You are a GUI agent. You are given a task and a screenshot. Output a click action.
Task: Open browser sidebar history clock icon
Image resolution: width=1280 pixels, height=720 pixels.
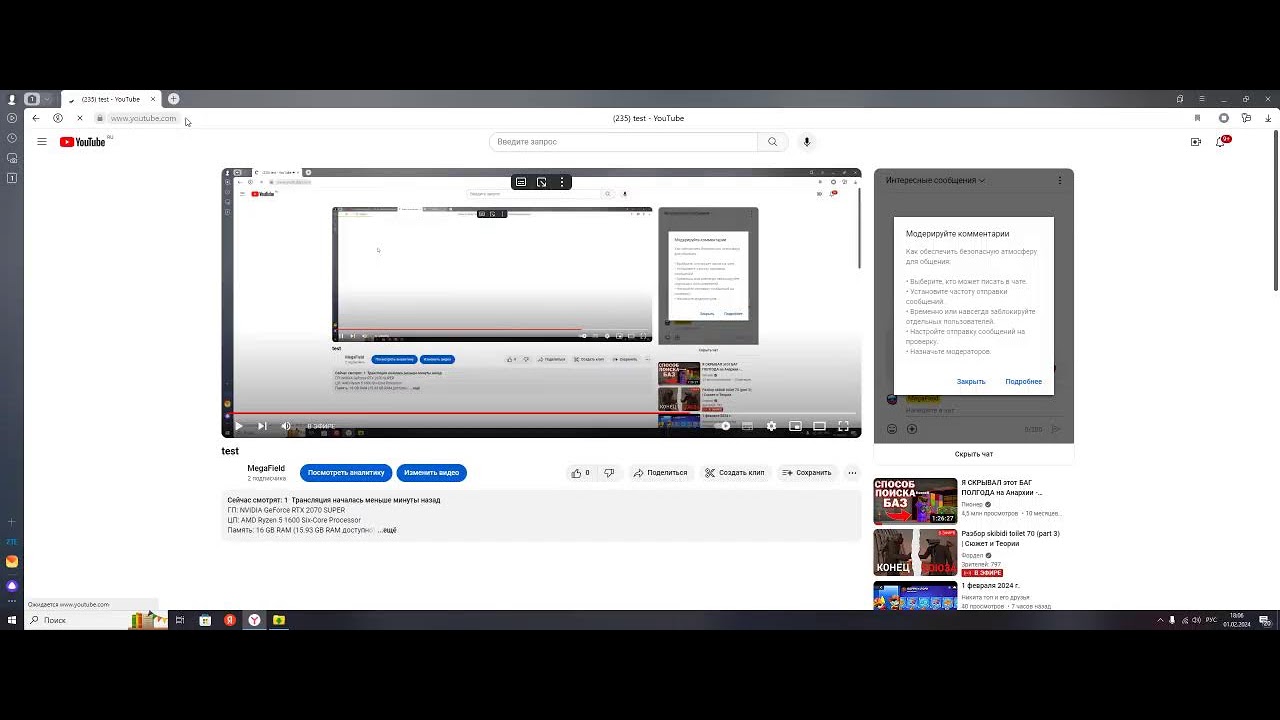(12, 138)
